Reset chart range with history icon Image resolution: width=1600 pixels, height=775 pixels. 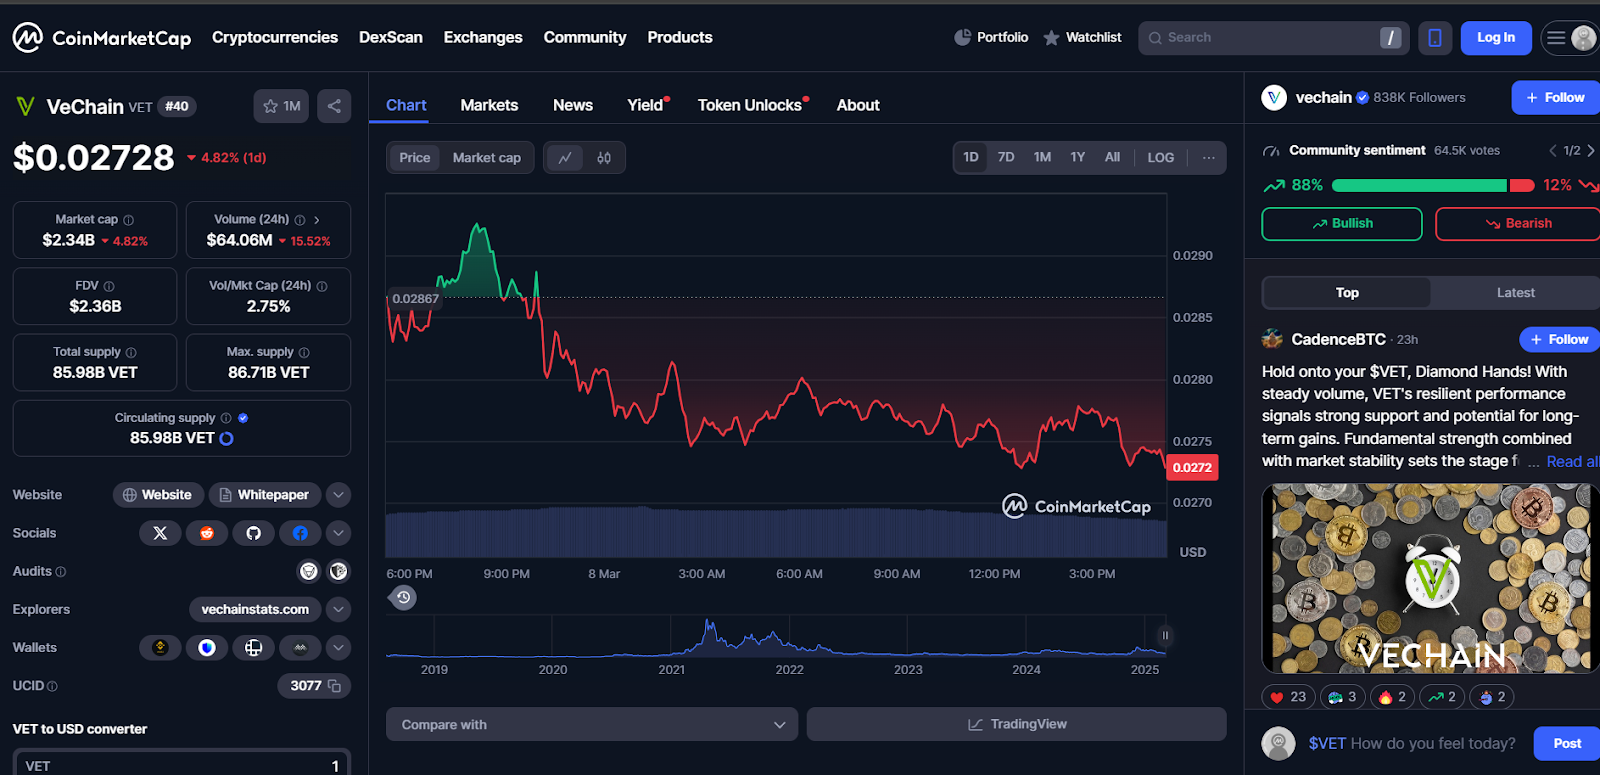(403, 598)
